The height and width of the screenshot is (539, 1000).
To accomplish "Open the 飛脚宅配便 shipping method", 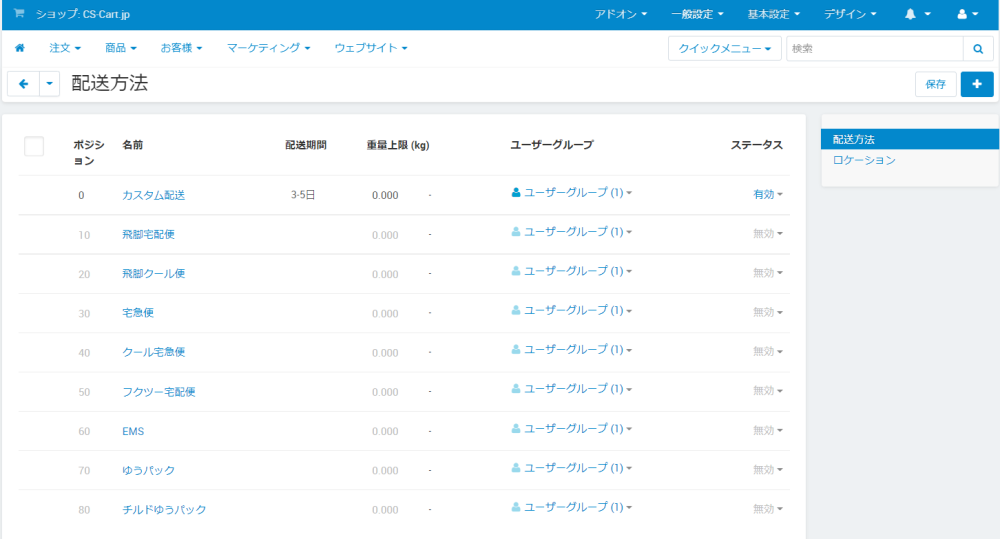I will (148, 234).
